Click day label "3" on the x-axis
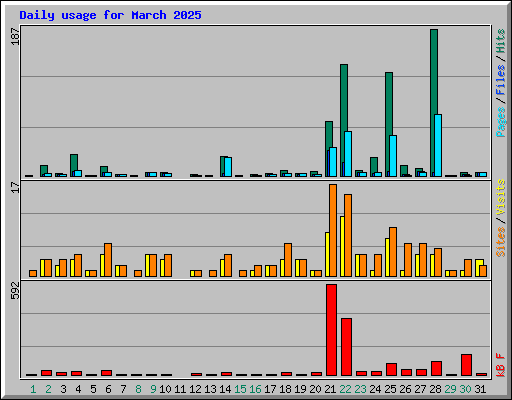 tap(63, 389)
